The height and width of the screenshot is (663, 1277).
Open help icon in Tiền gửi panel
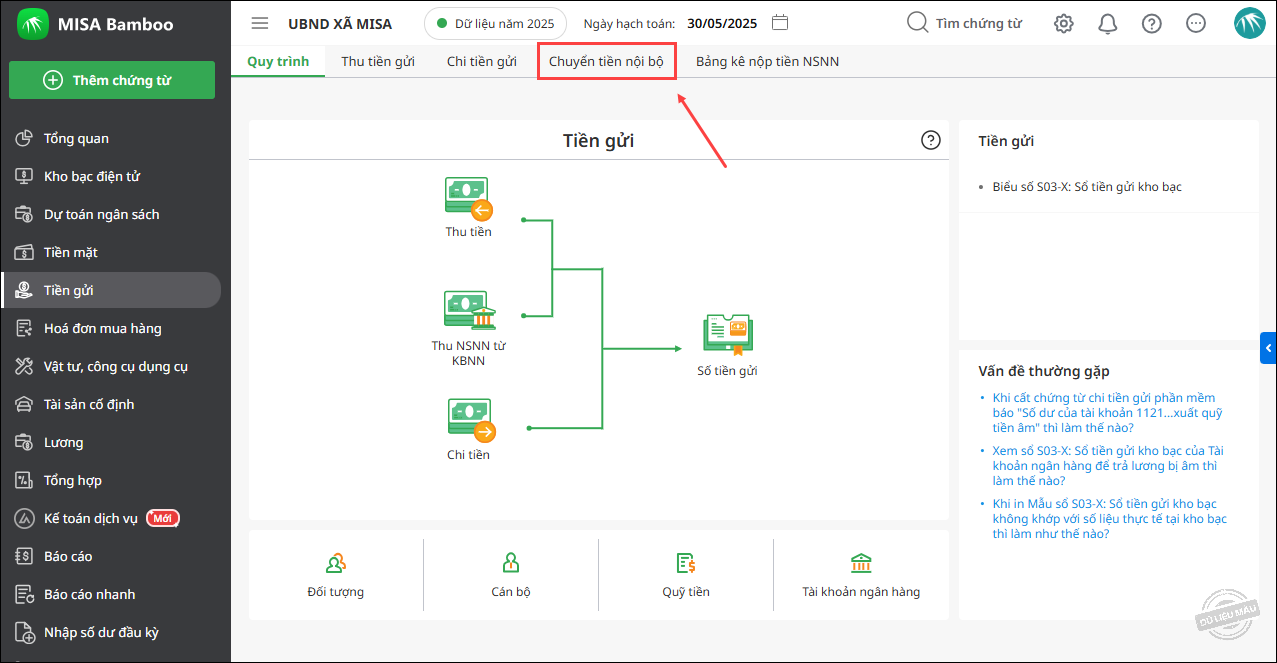931,140
